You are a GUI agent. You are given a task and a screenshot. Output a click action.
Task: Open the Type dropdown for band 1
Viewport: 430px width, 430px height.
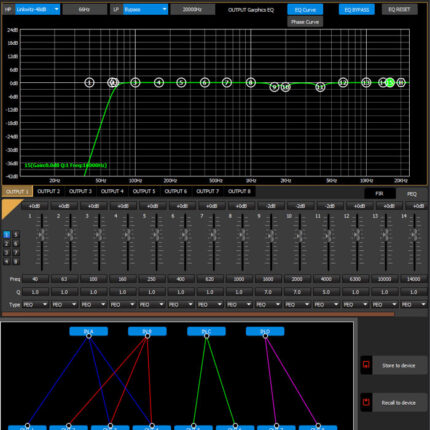[x=35, y=304]
